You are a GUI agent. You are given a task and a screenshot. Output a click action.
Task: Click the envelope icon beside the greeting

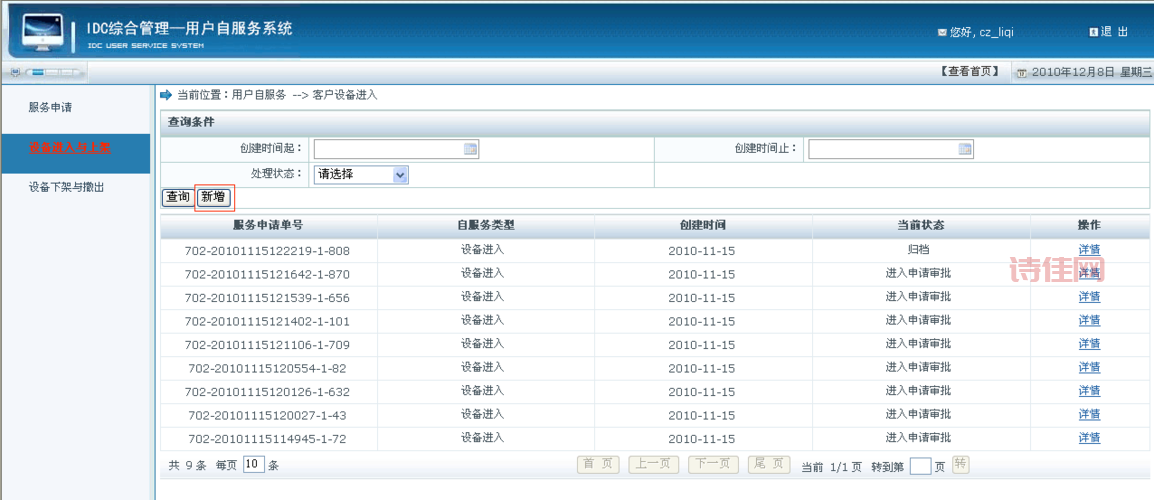[x=942, y=32]
